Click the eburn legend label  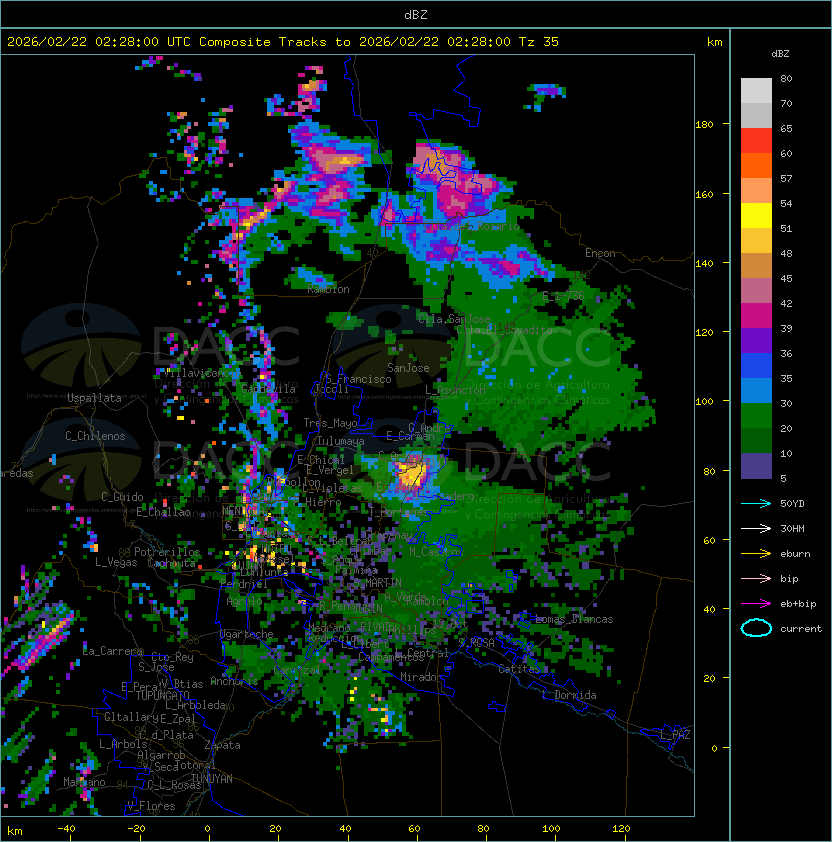pyautogui.click(x=795, y=554)
